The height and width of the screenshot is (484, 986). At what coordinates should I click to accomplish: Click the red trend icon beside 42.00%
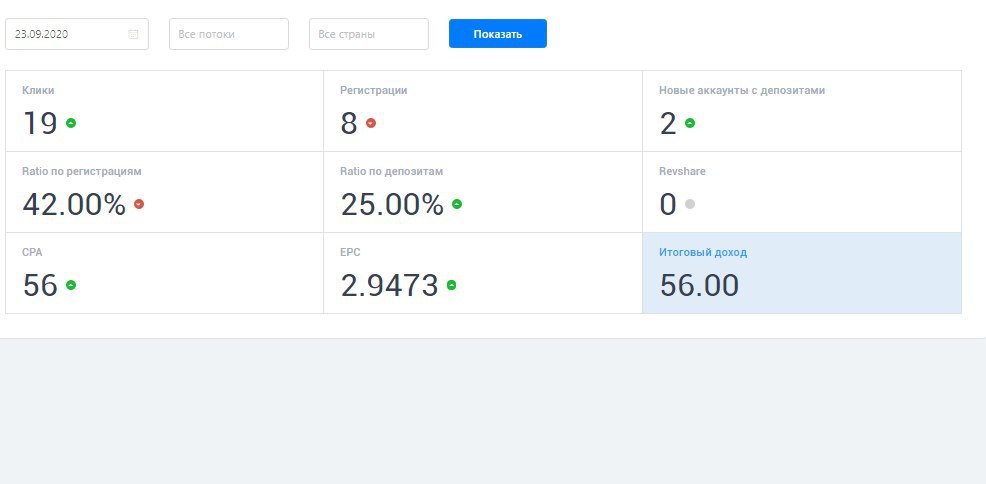pos(139,204)
